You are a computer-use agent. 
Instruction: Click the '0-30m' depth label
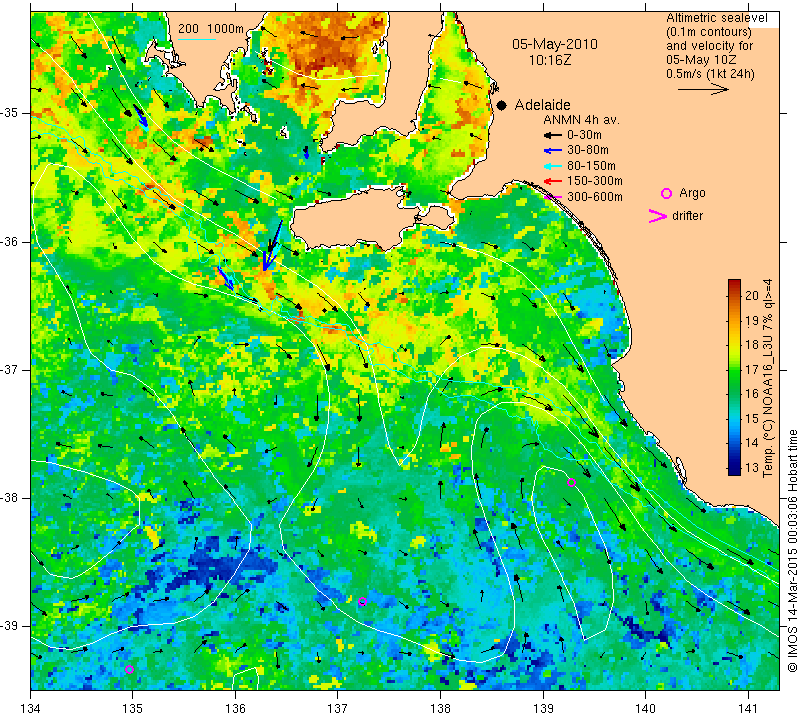tap(584, 135)
